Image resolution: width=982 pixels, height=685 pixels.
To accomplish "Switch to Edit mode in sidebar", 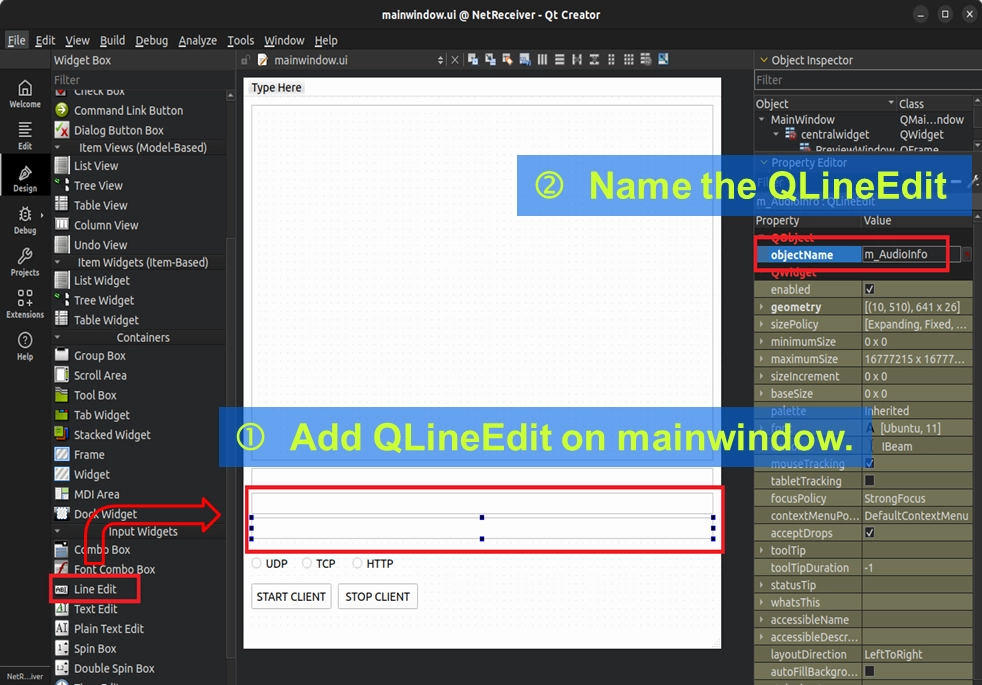I will click(x=24, y=136).
